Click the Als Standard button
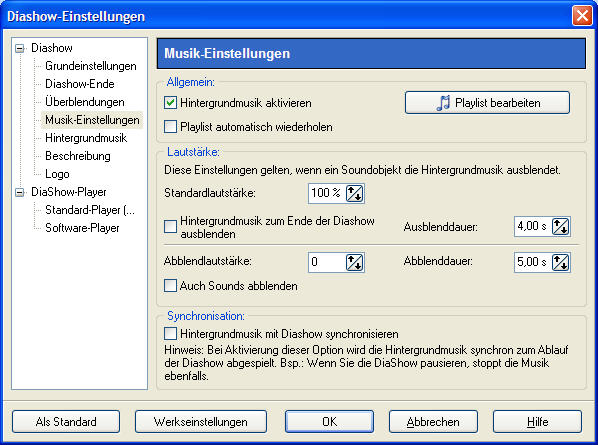This screenshot has width=598, height=445. tap(66, 421)
